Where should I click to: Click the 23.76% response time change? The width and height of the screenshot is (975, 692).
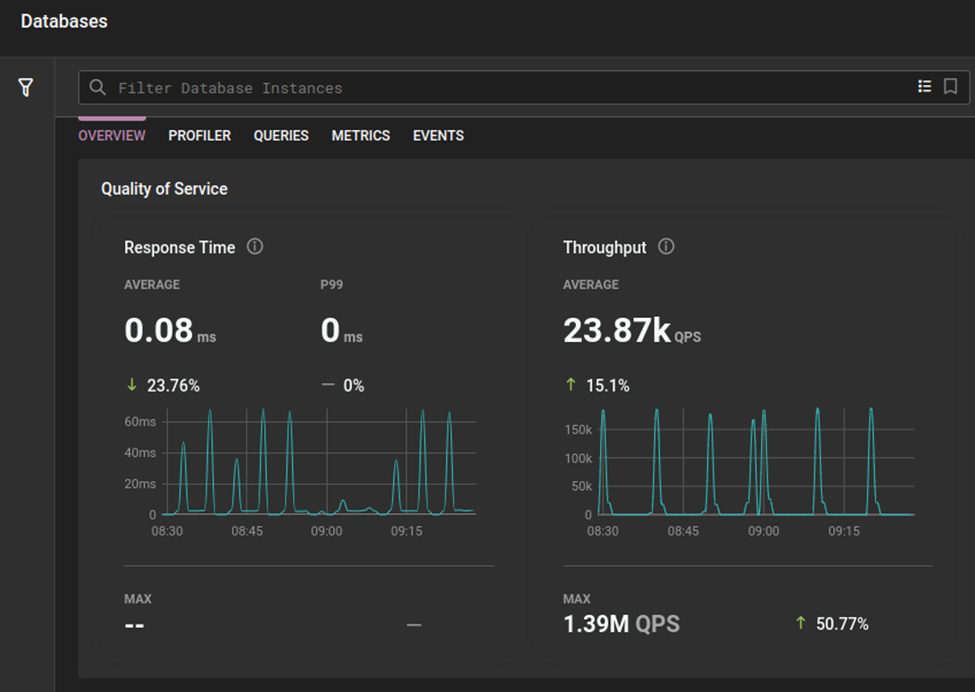[164, 385]
